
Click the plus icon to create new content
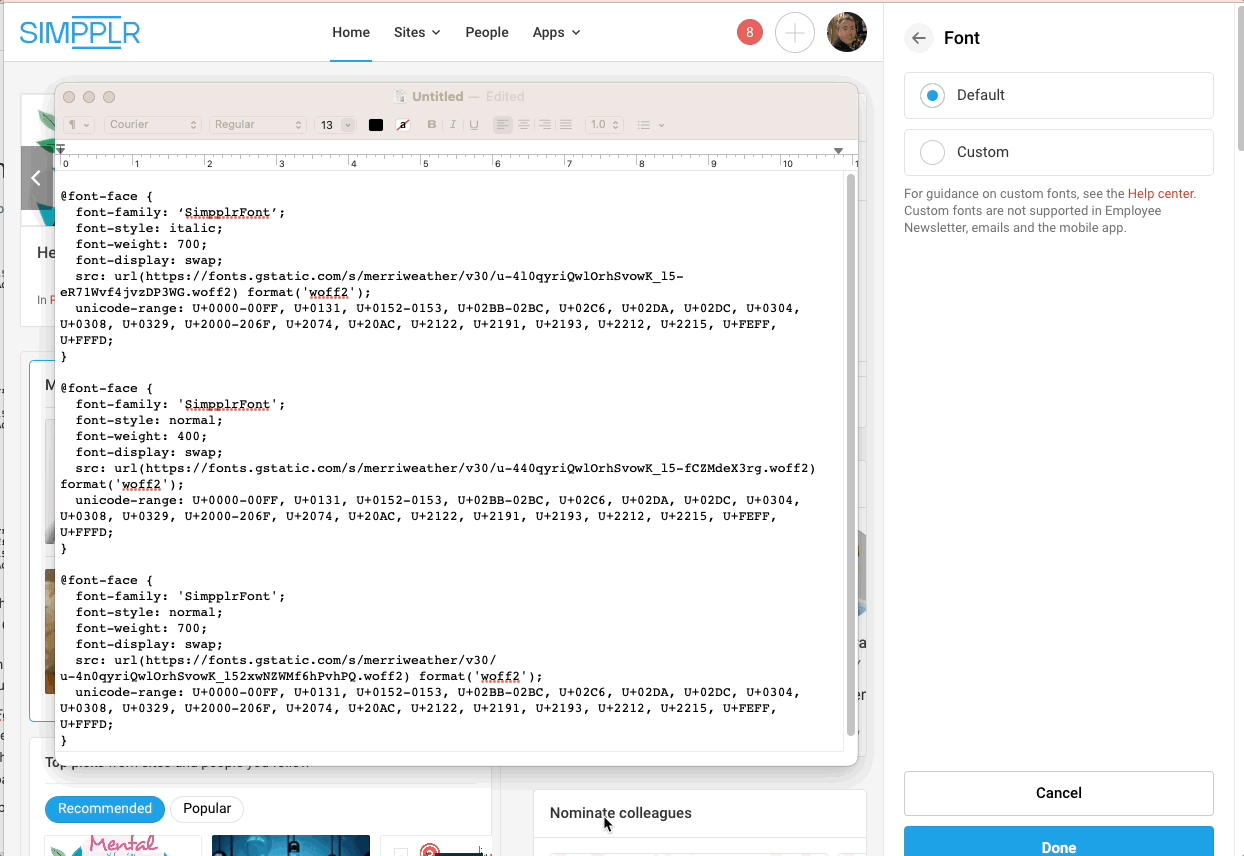tap(795, 32)
